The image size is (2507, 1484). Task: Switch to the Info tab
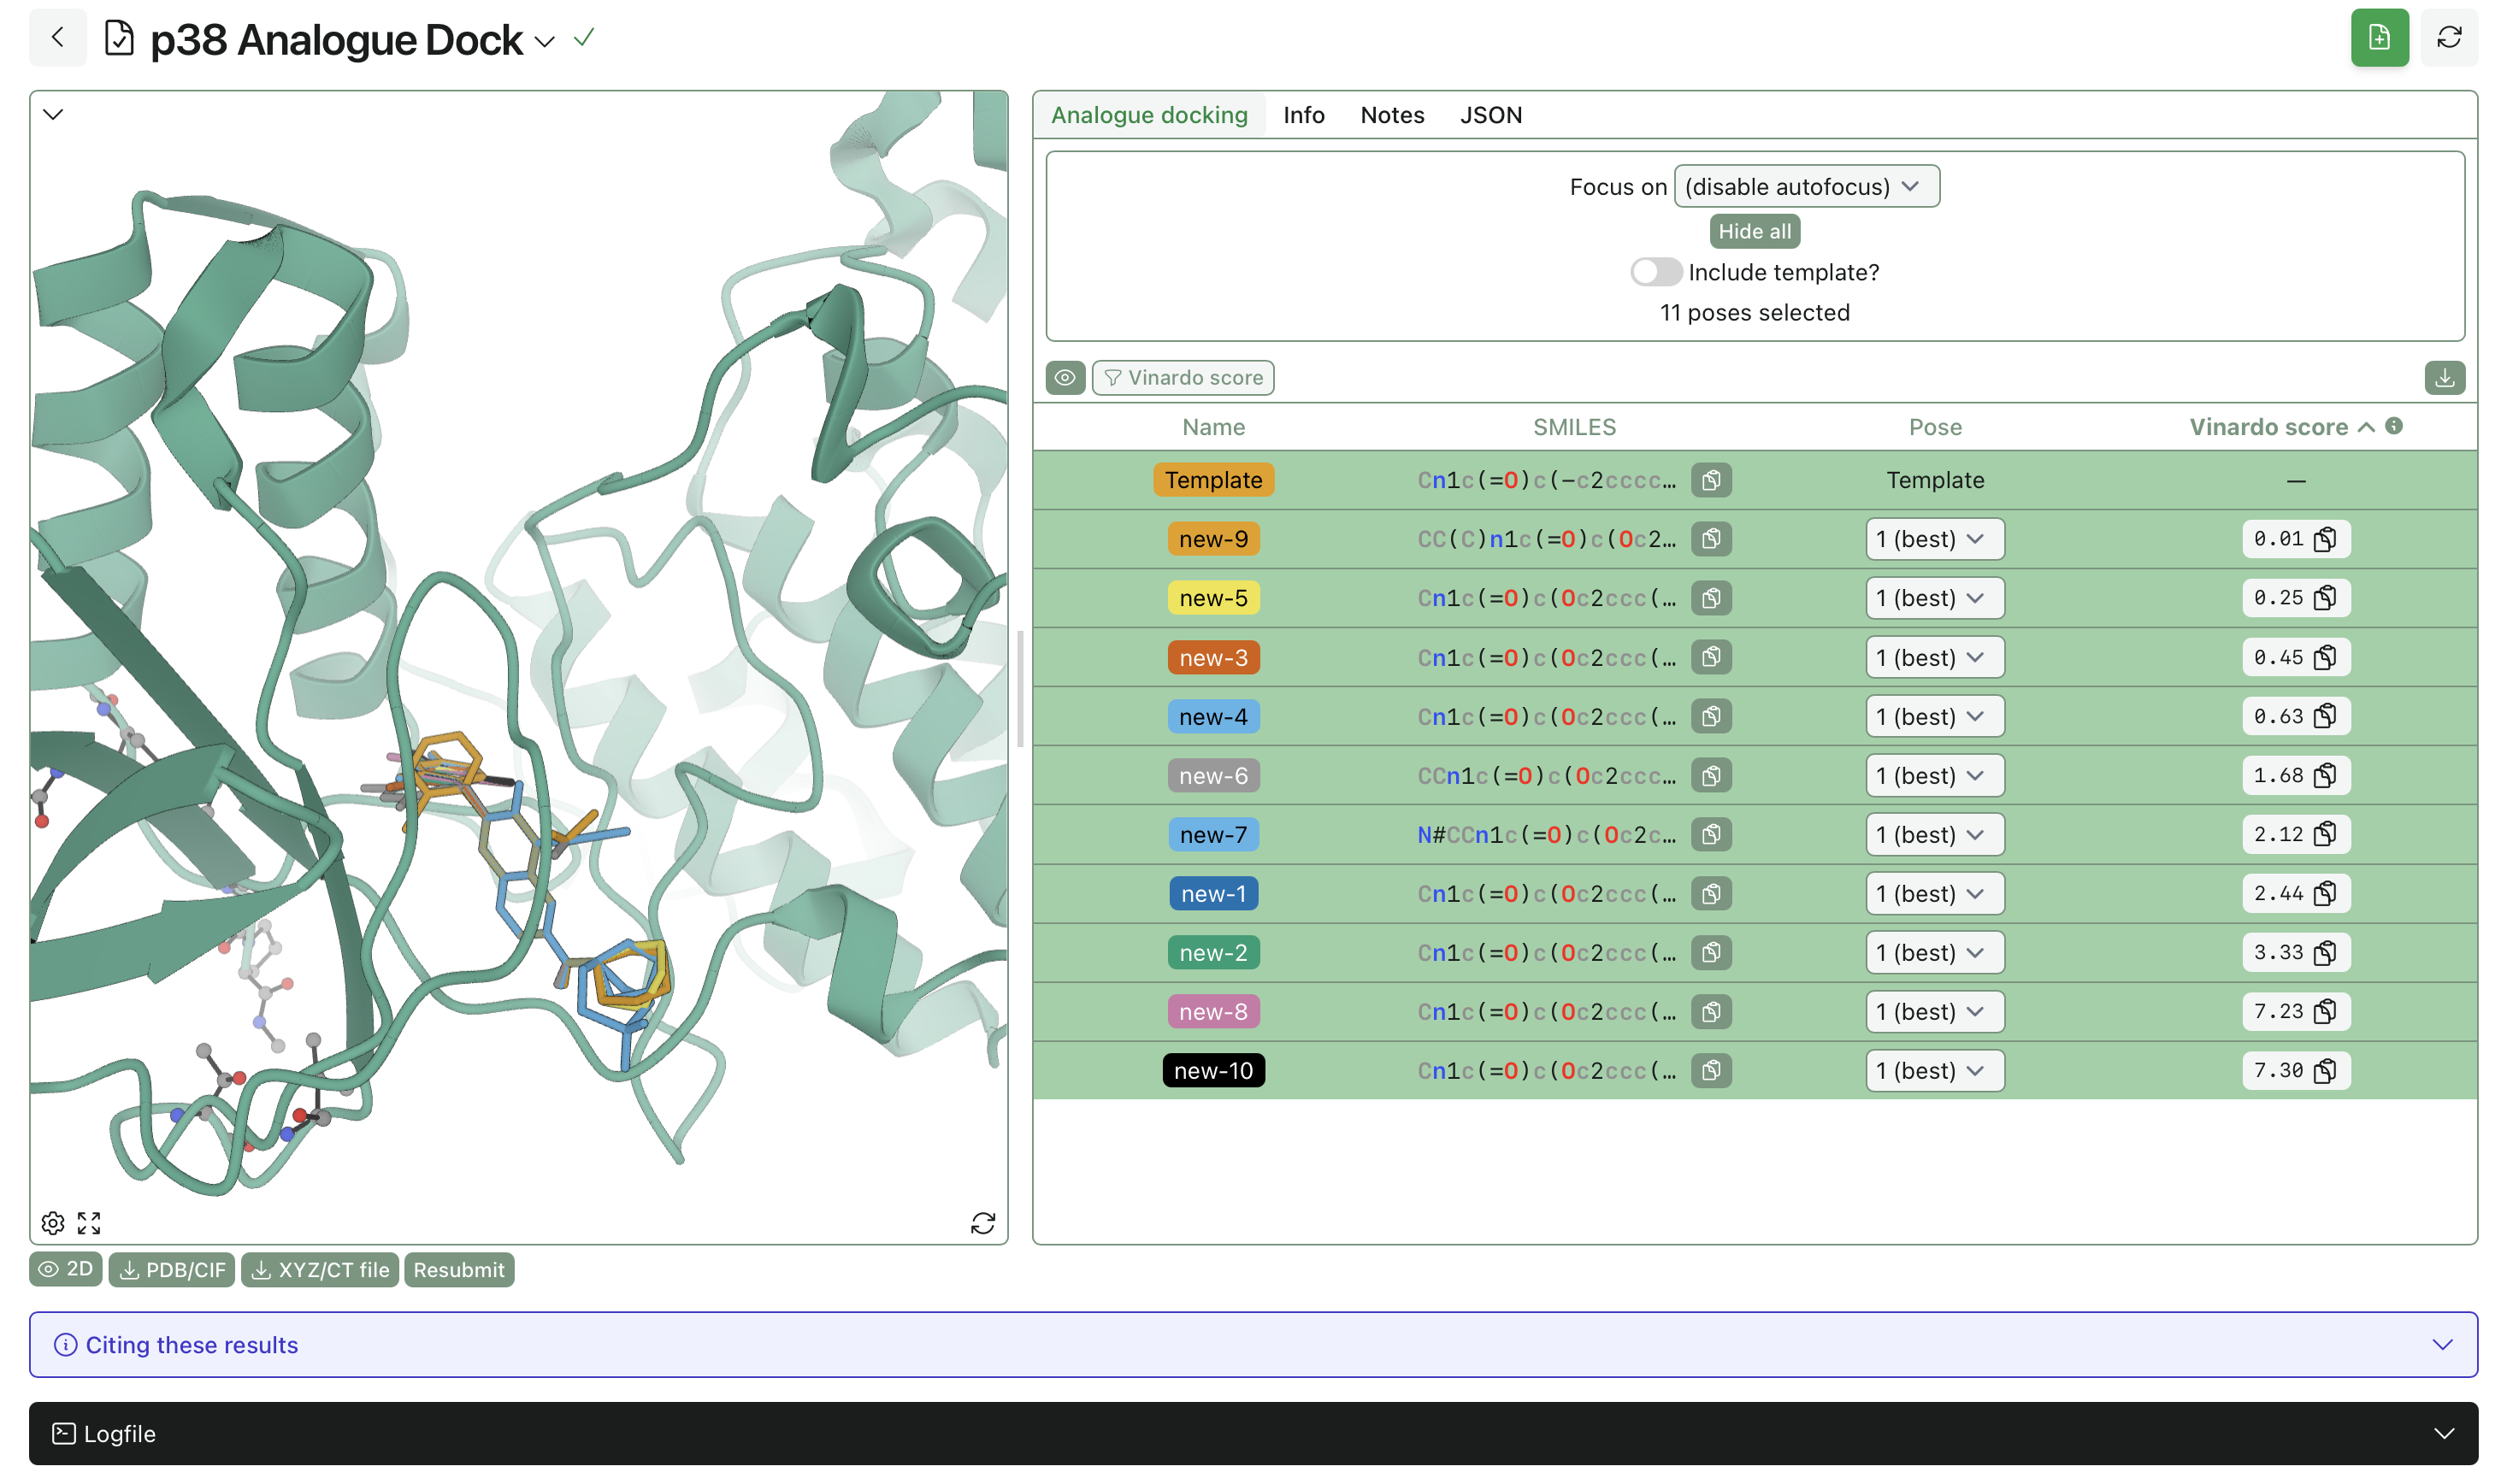[x=1303, y=115]
